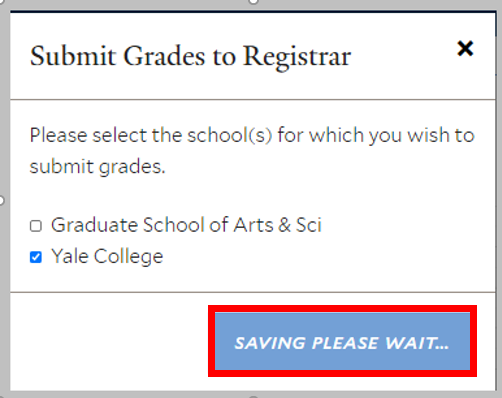
Task: Uncheck the Yale College checkbox
Action: [x=36, y=257]
